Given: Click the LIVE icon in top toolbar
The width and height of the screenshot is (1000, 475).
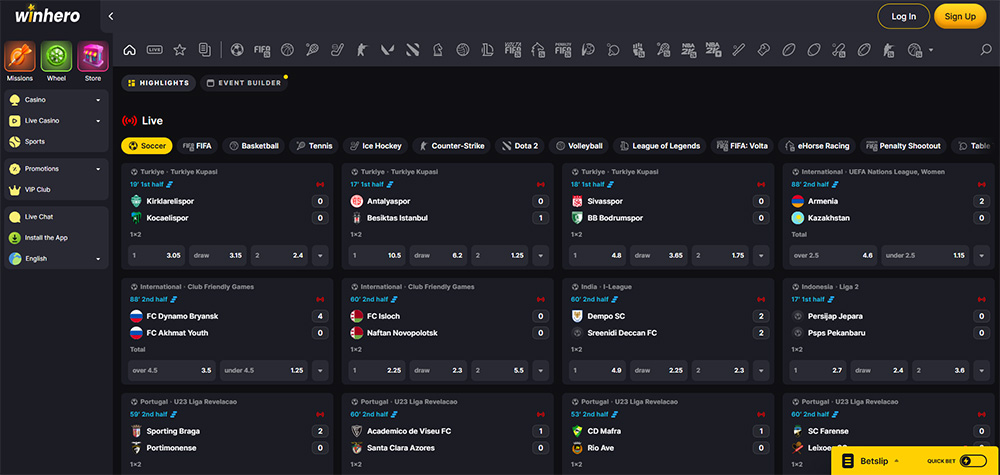Looking at the screenshot, I should 154,49.
